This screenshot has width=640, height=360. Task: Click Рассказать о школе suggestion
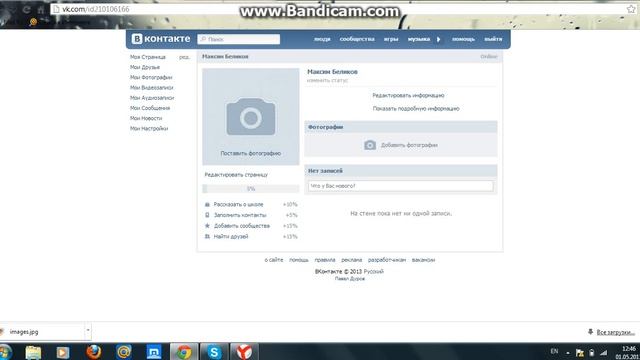click(238, 204)
